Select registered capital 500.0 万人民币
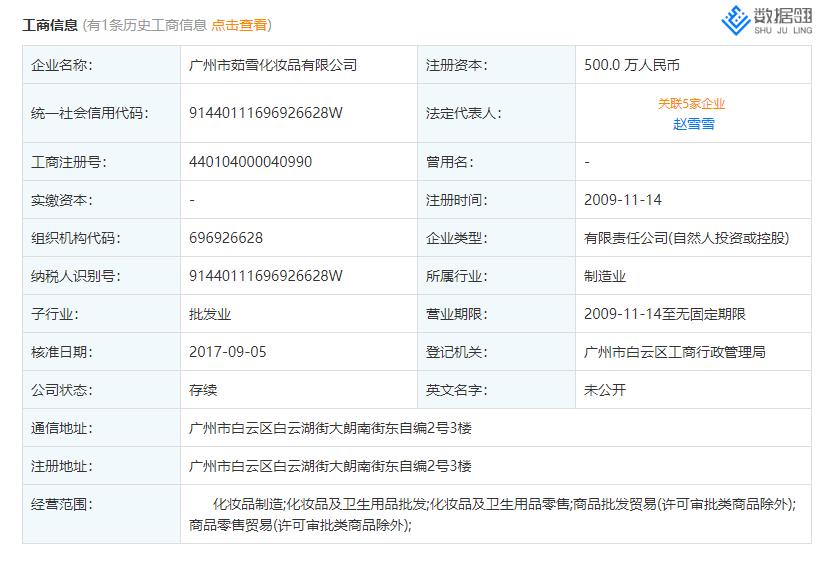The width and height of the screenshot is (835, 564). coord(632,65)
